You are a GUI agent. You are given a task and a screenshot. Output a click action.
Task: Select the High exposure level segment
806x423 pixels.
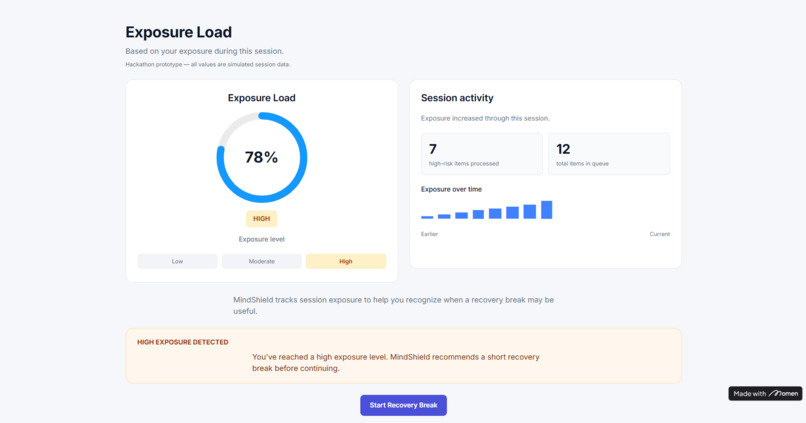(x=346, y=261)
